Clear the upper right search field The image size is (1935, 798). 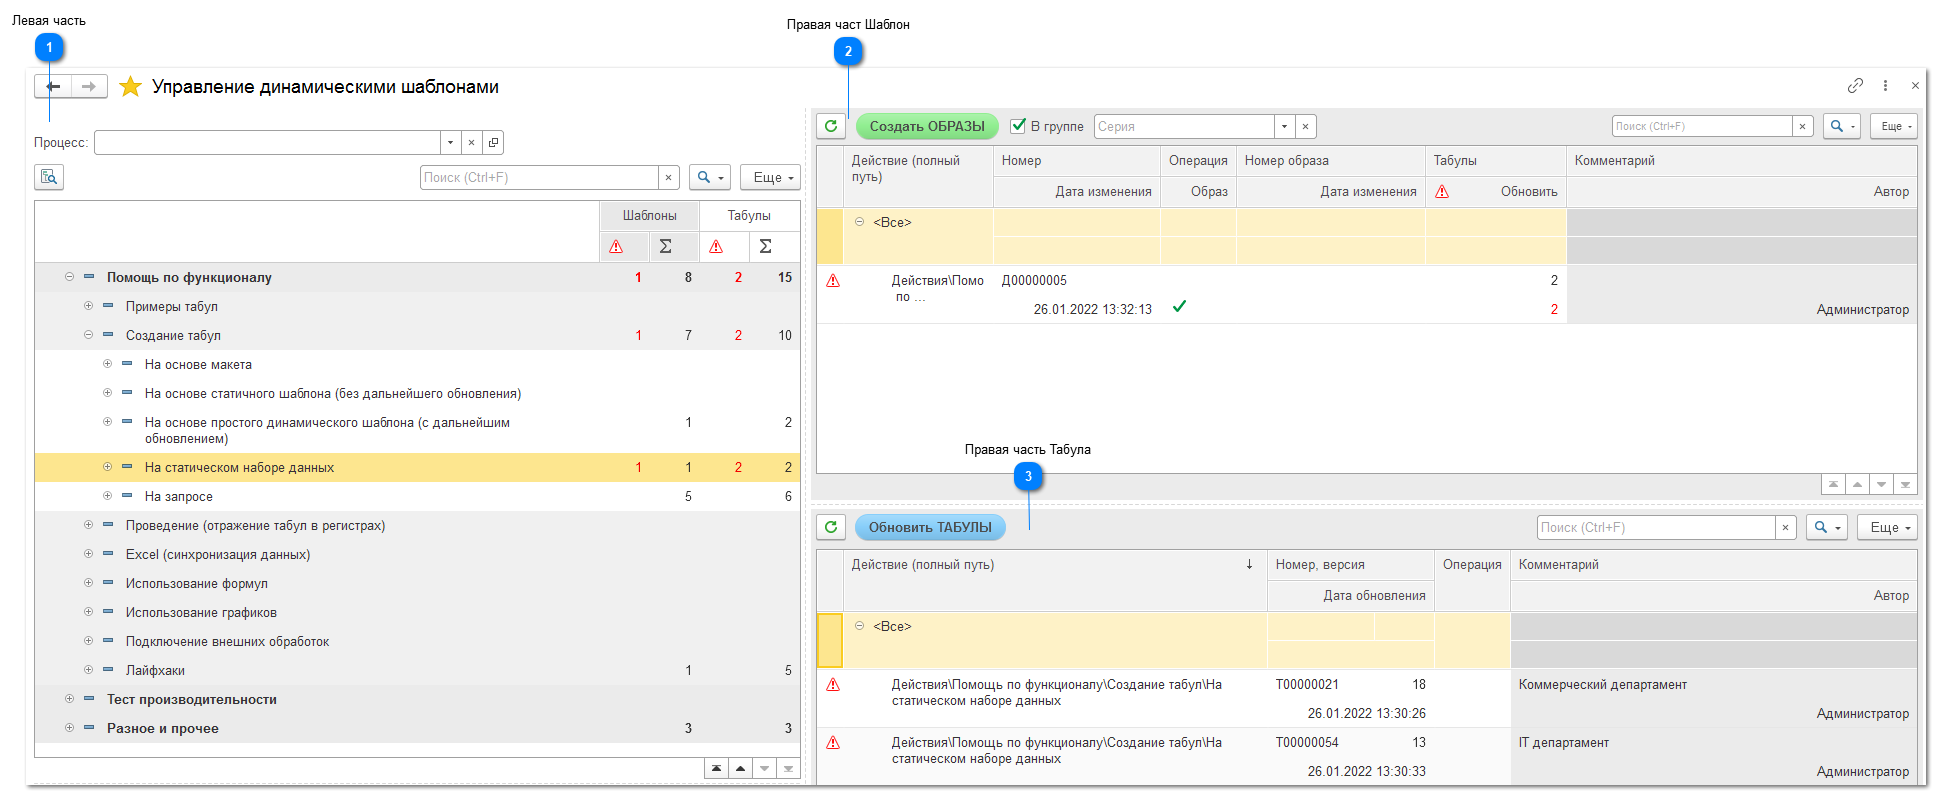1802,127
